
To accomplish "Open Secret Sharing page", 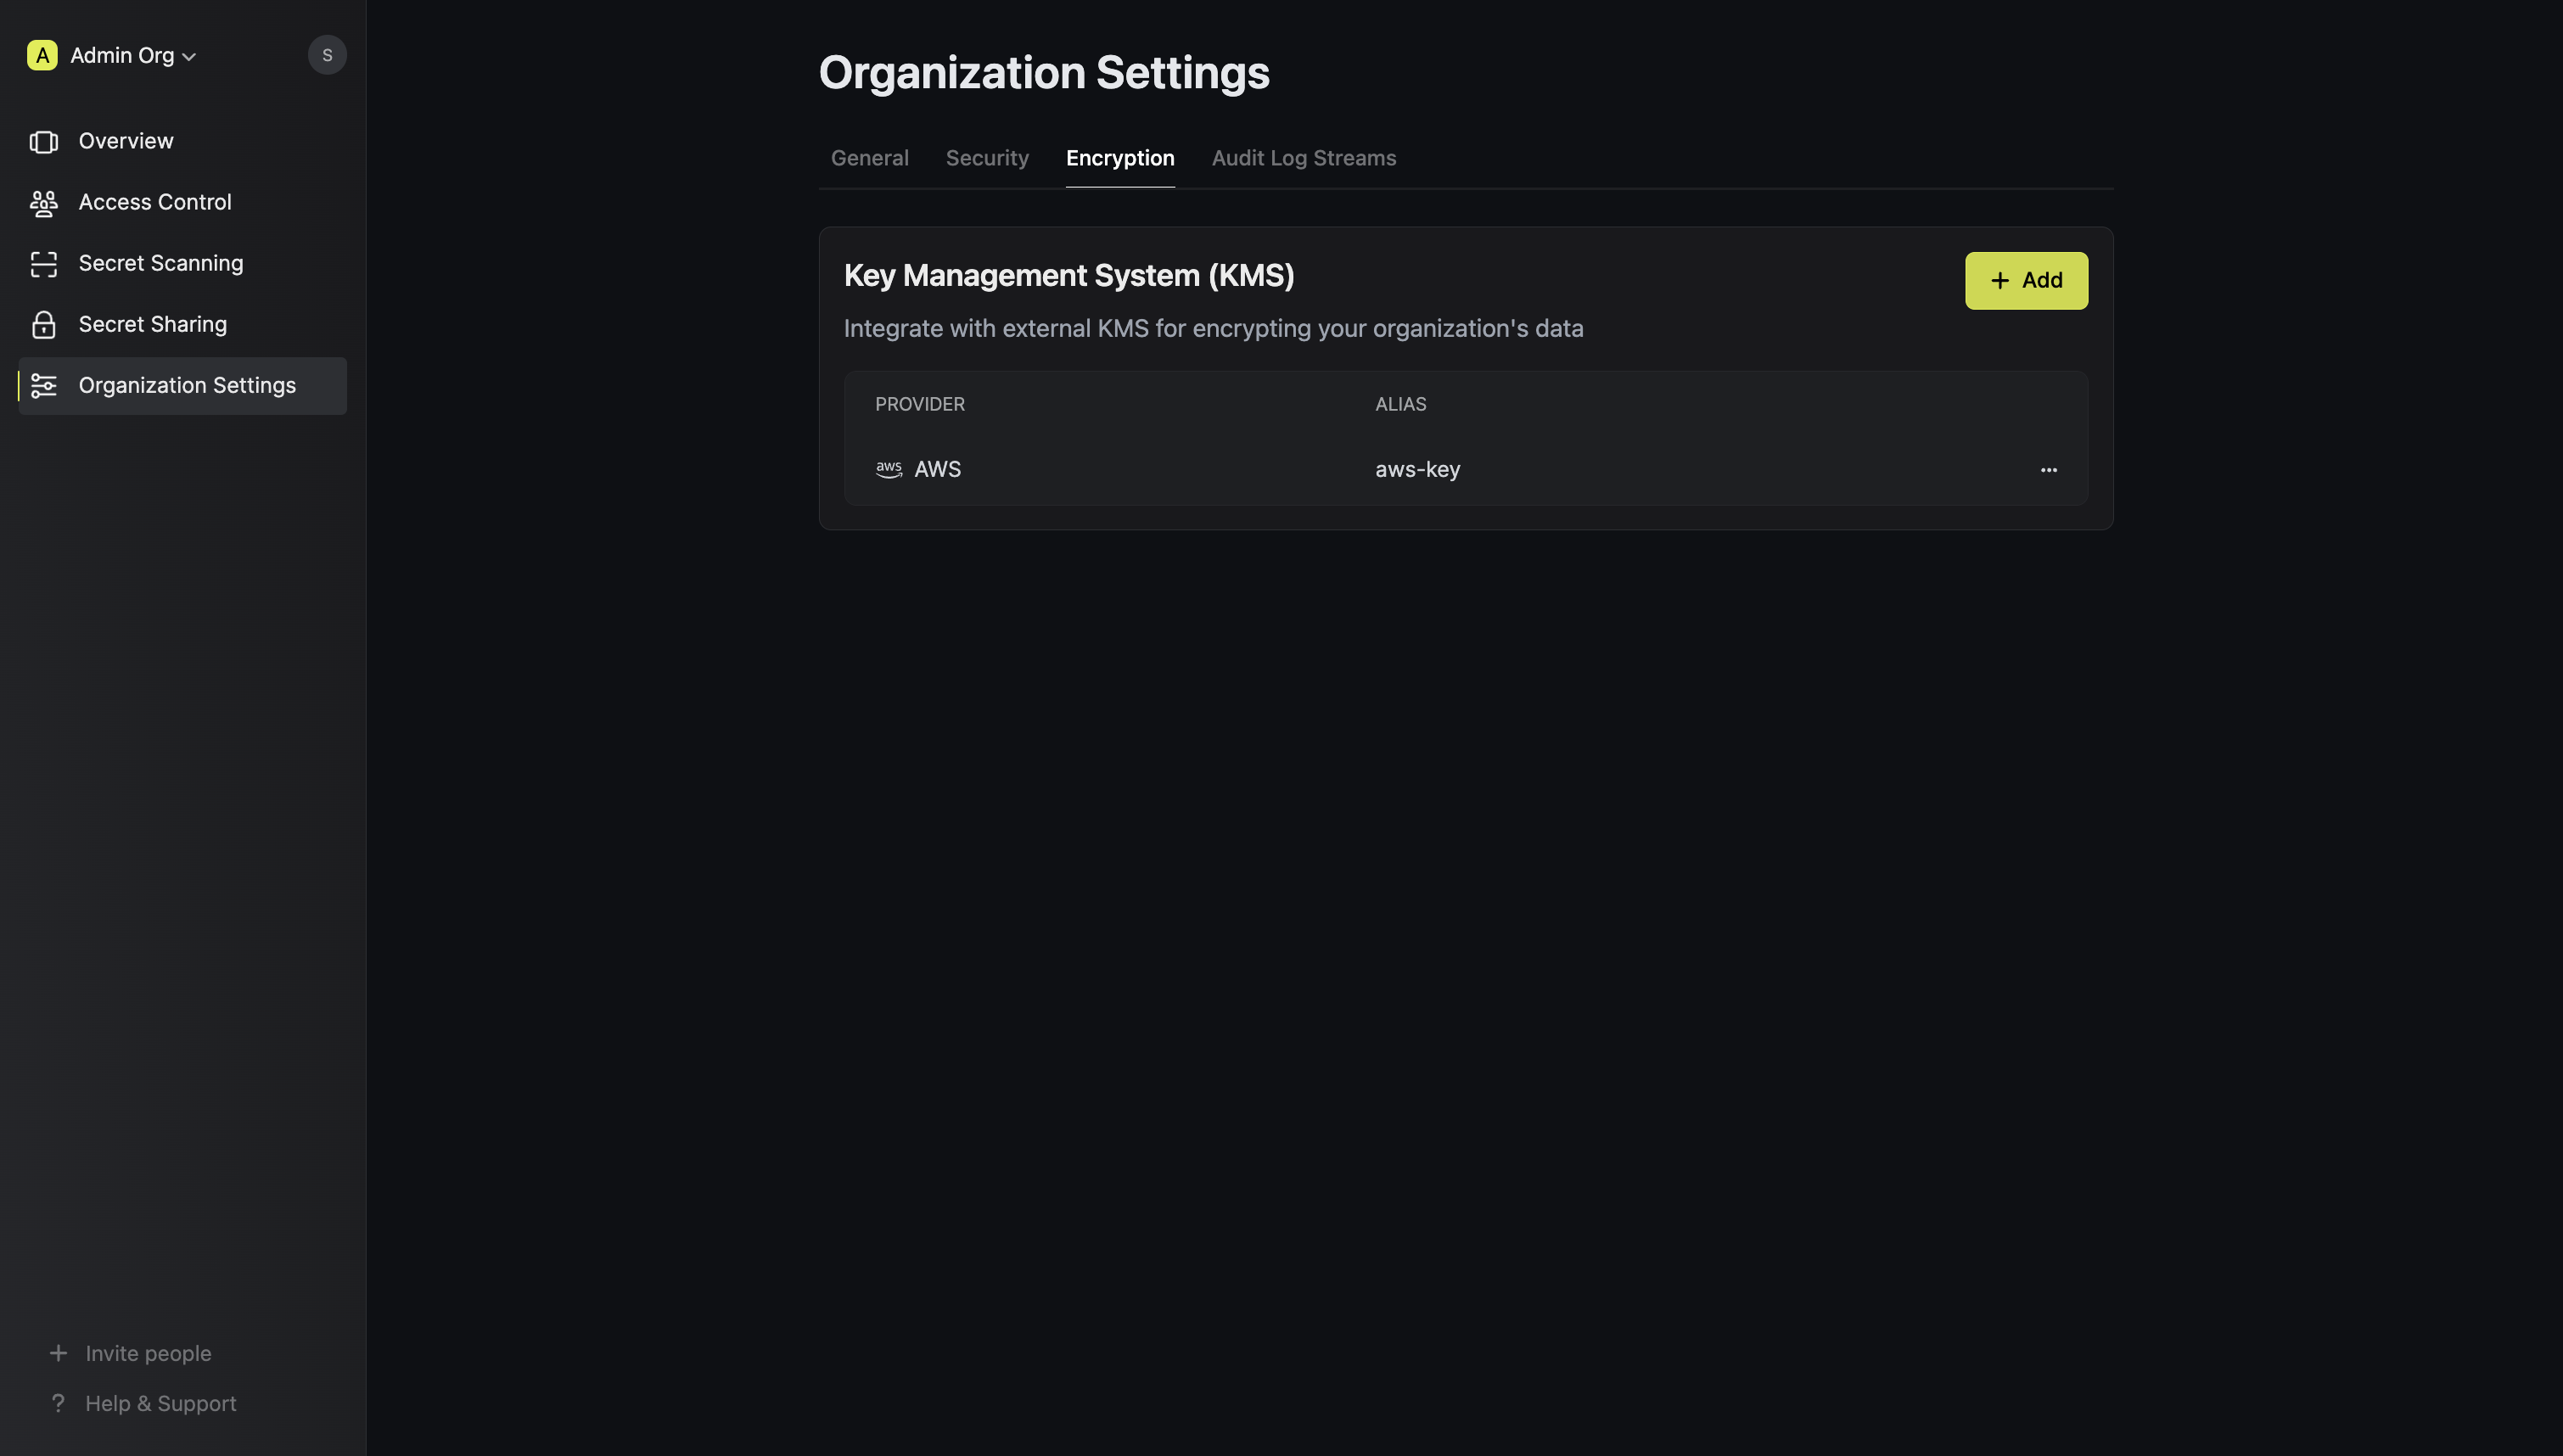I will click(182, 325).
